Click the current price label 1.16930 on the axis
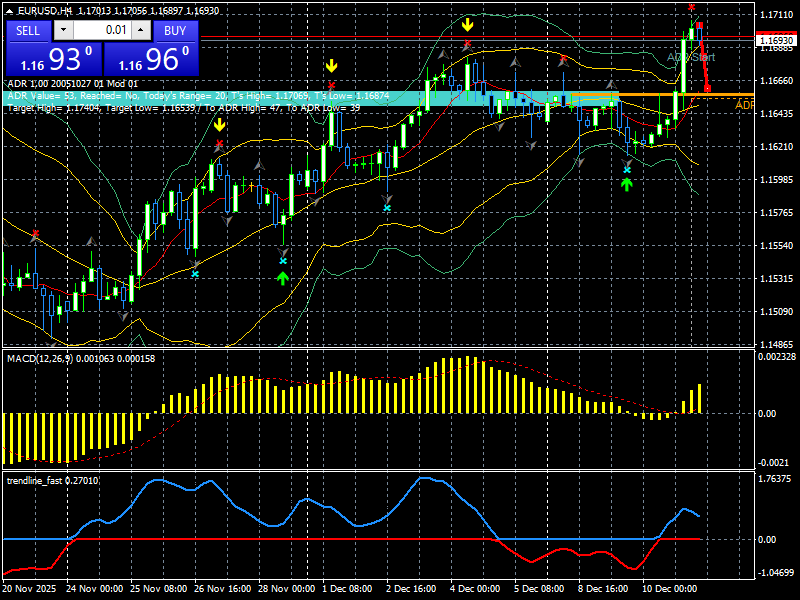The image size is (800, 600). 776,40
